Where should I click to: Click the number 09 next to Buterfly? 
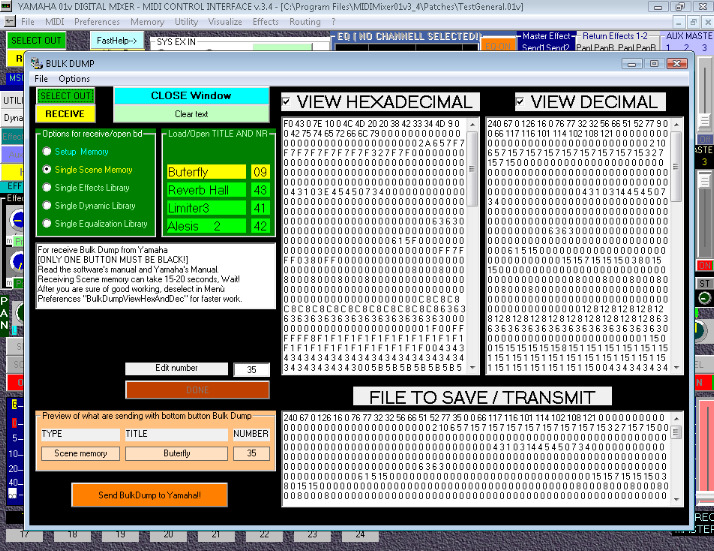coord(260,172)
